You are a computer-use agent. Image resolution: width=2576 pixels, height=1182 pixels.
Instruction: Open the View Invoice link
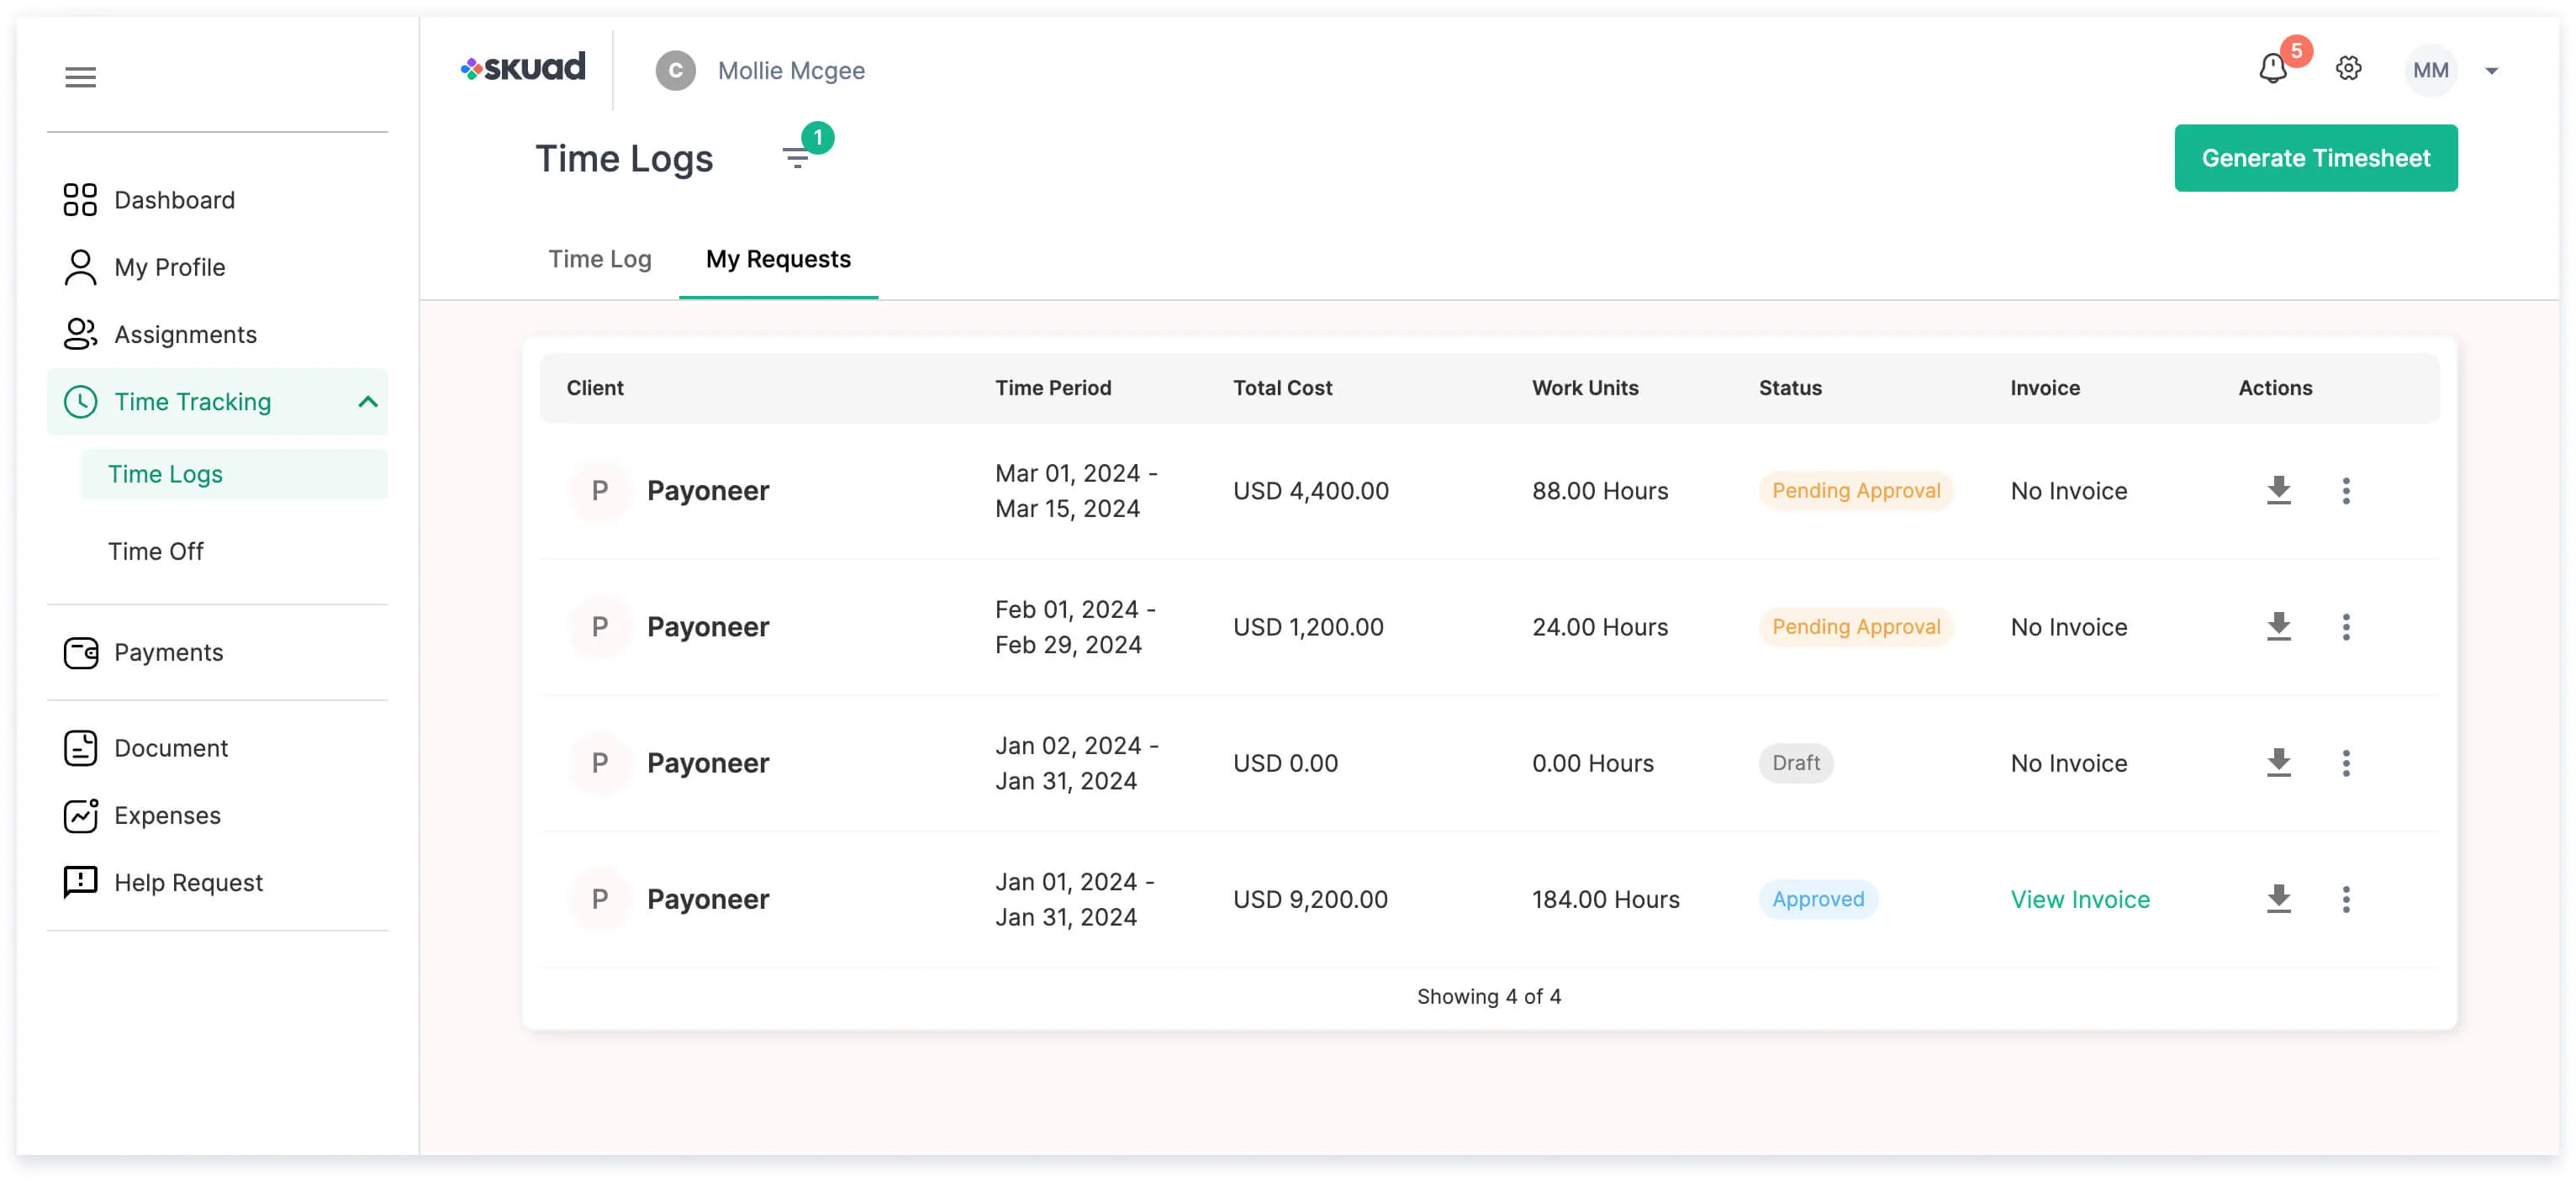point(2079,899)
